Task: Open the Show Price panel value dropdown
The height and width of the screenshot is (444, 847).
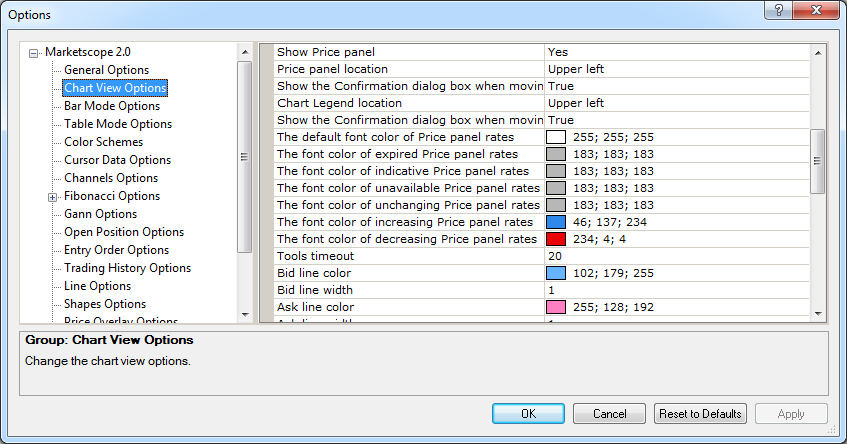Action: pyautogui.click(x=677, y=52)
